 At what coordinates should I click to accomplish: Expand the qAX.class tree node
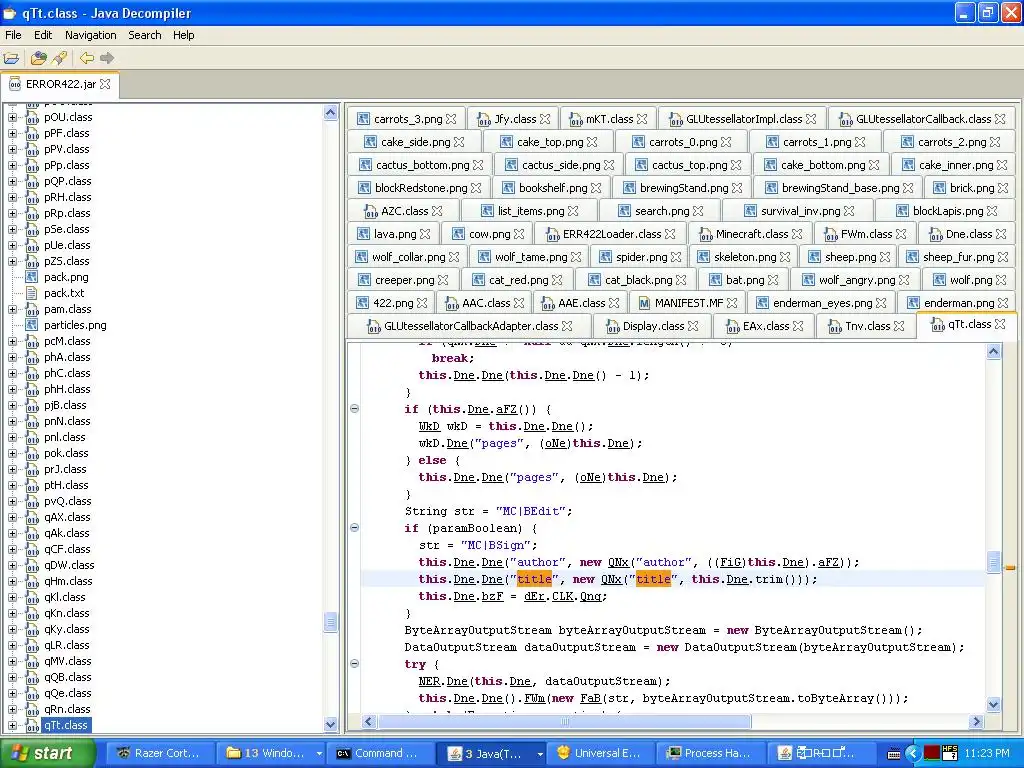coord(12,517)
